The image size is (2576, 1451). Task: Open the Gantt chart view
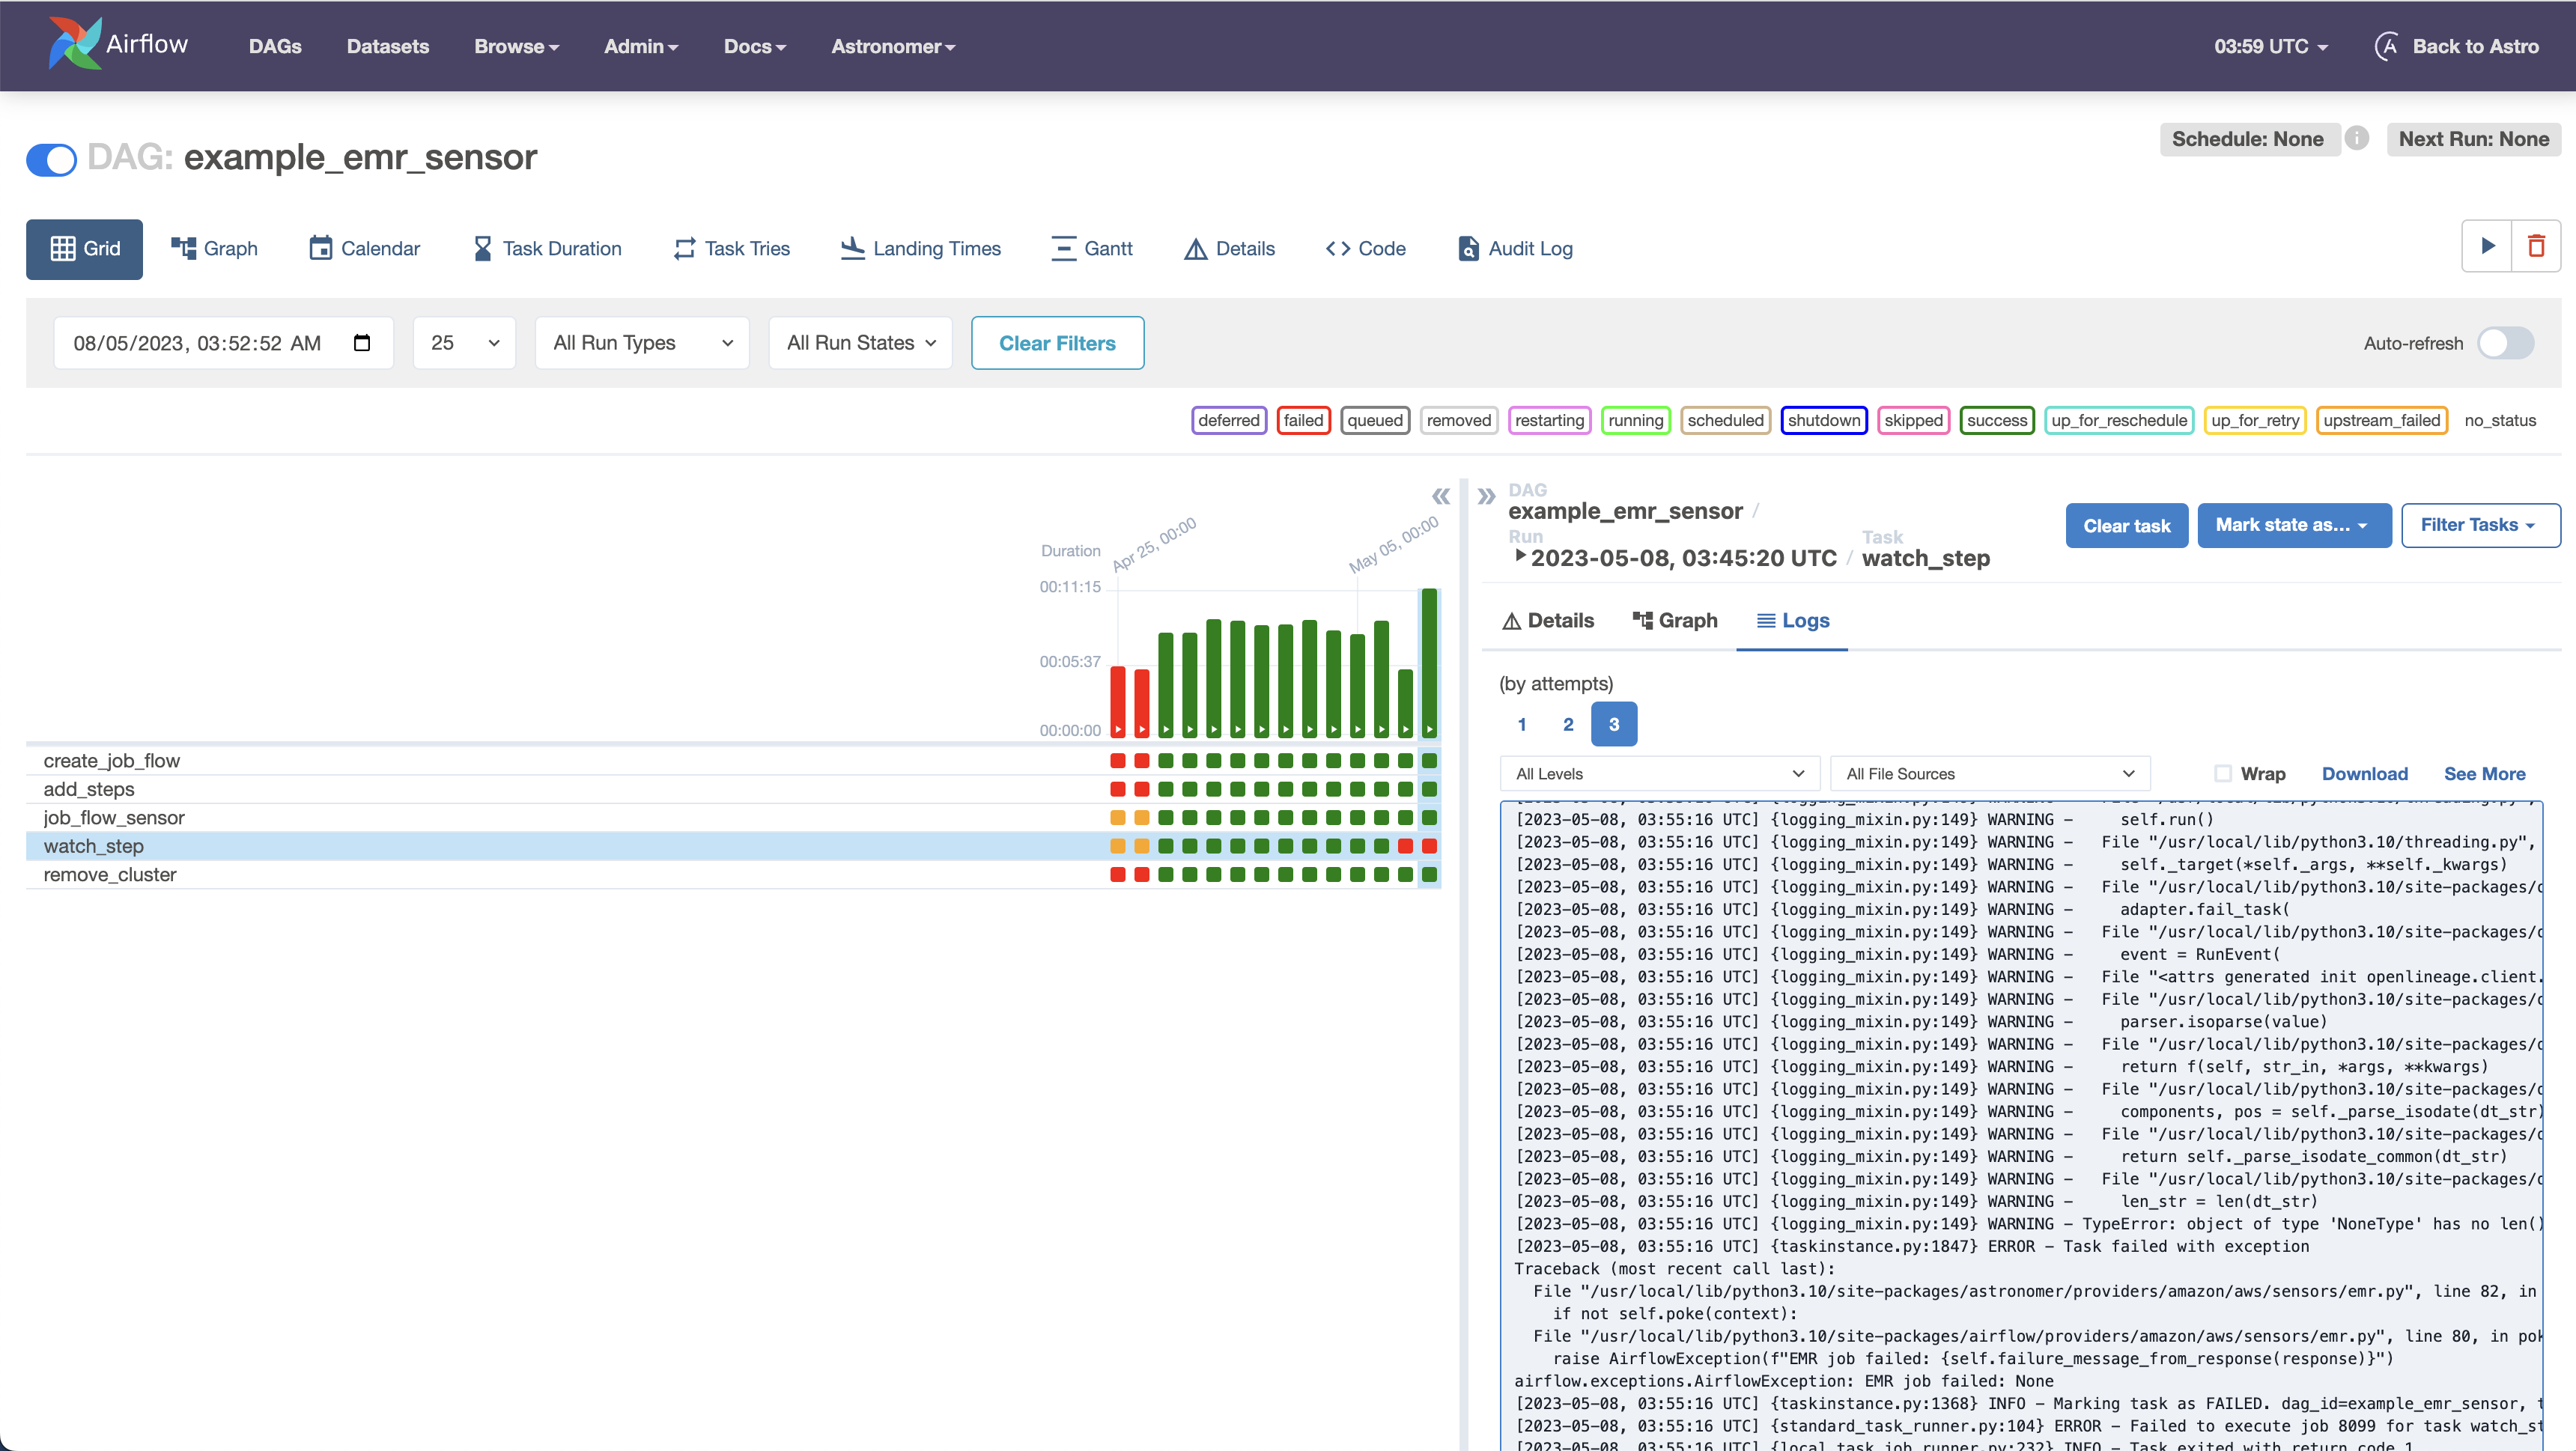click(x=1092, y=249)
